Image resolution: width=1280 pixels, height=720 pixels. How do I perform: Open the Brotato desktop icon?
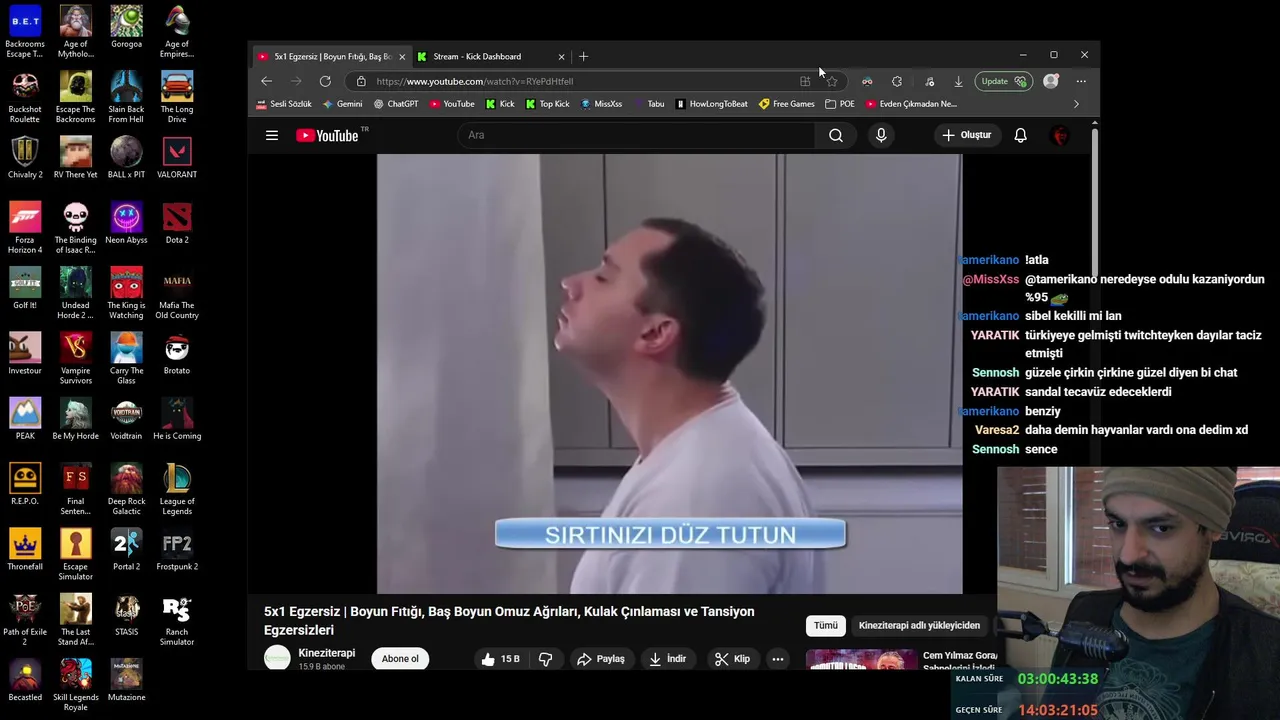(177, 355)
